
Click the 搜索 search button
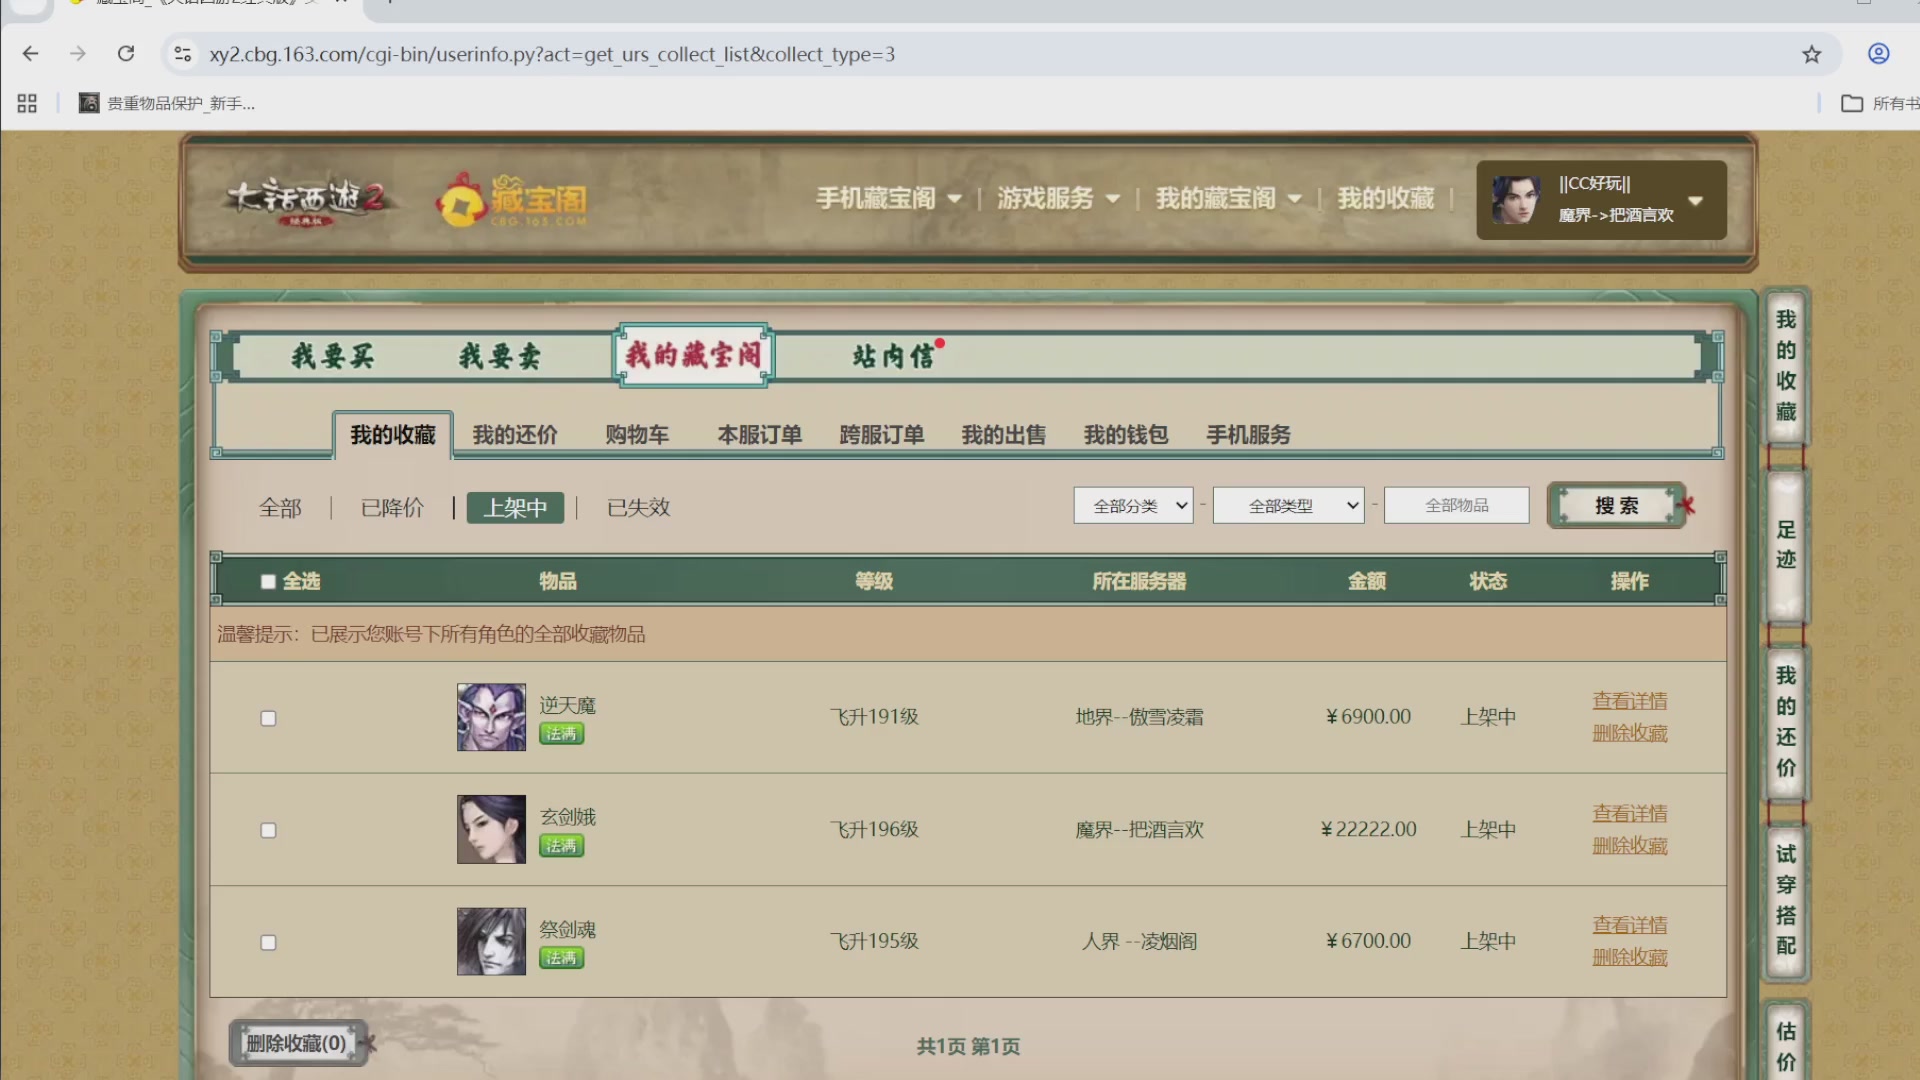click(x=1616, y=505)
